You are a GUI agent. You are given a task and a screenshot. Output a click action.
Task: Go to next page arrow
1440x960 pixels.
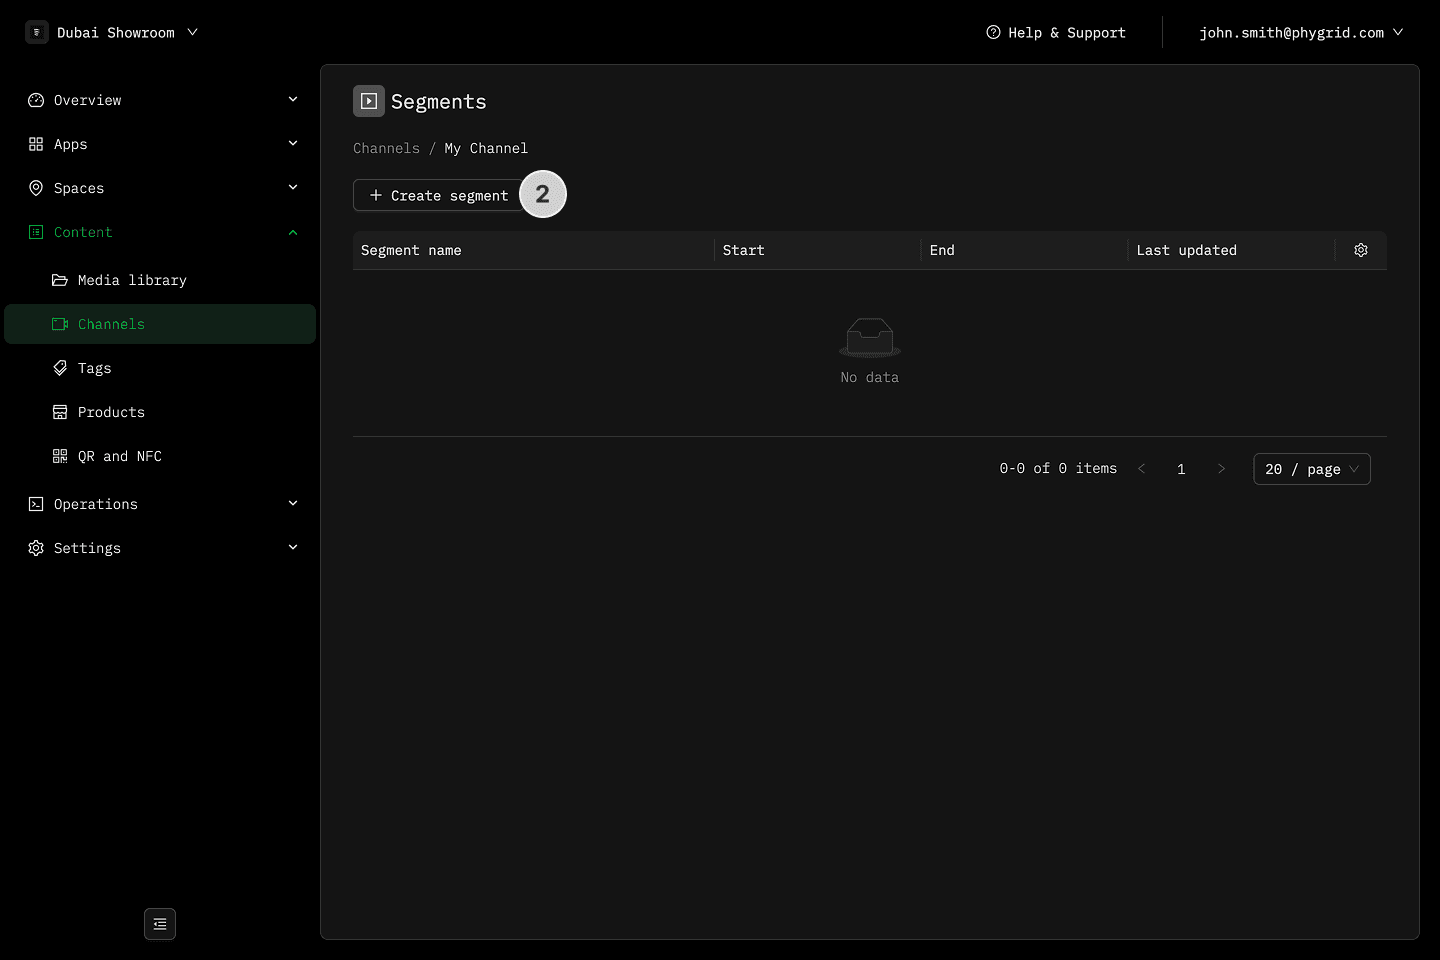point(1221,469)
